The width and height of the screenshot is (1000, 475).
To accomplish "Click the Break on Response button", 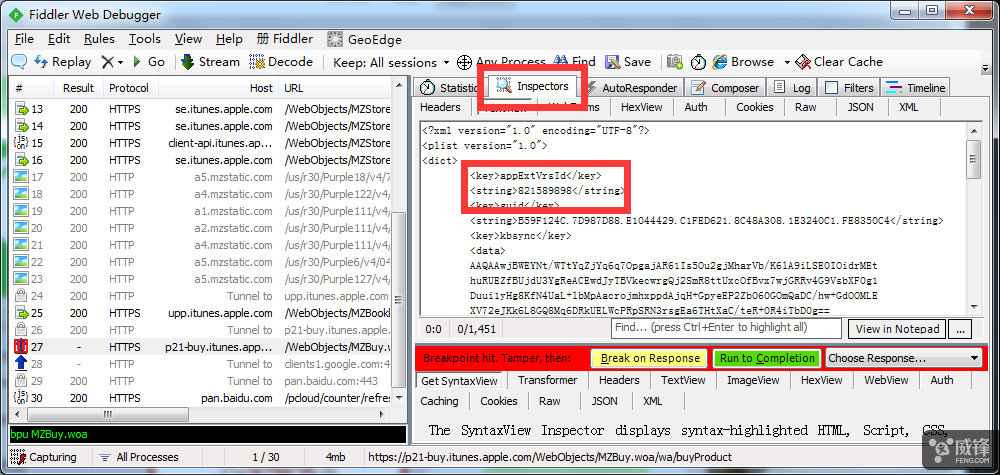I will point(650,358).
